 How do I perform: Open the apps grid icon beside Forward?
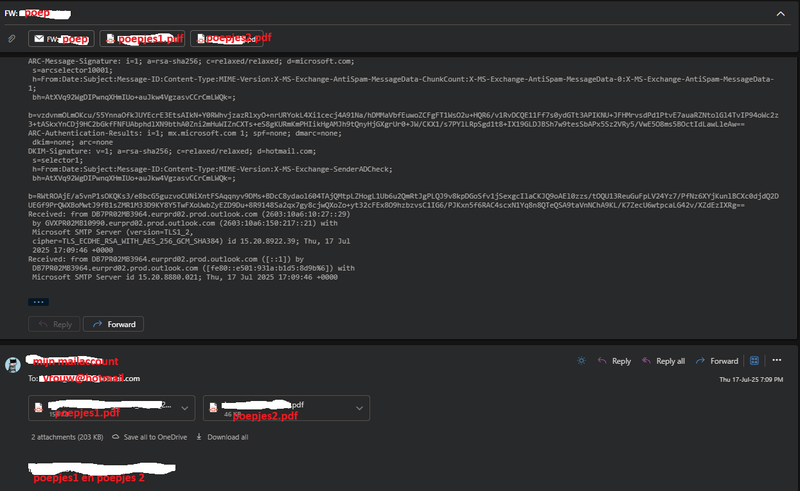pyautogui.click(x=755, y=361)
